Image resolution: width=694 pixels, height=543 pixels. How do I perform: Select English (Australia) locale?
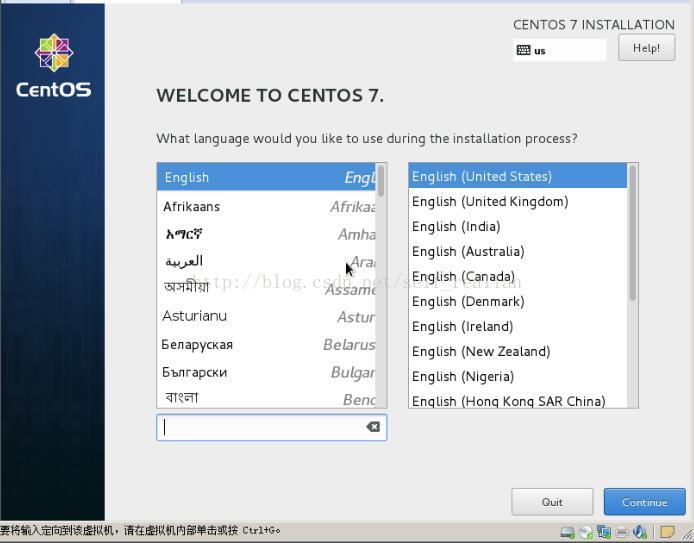coord(517,251)
